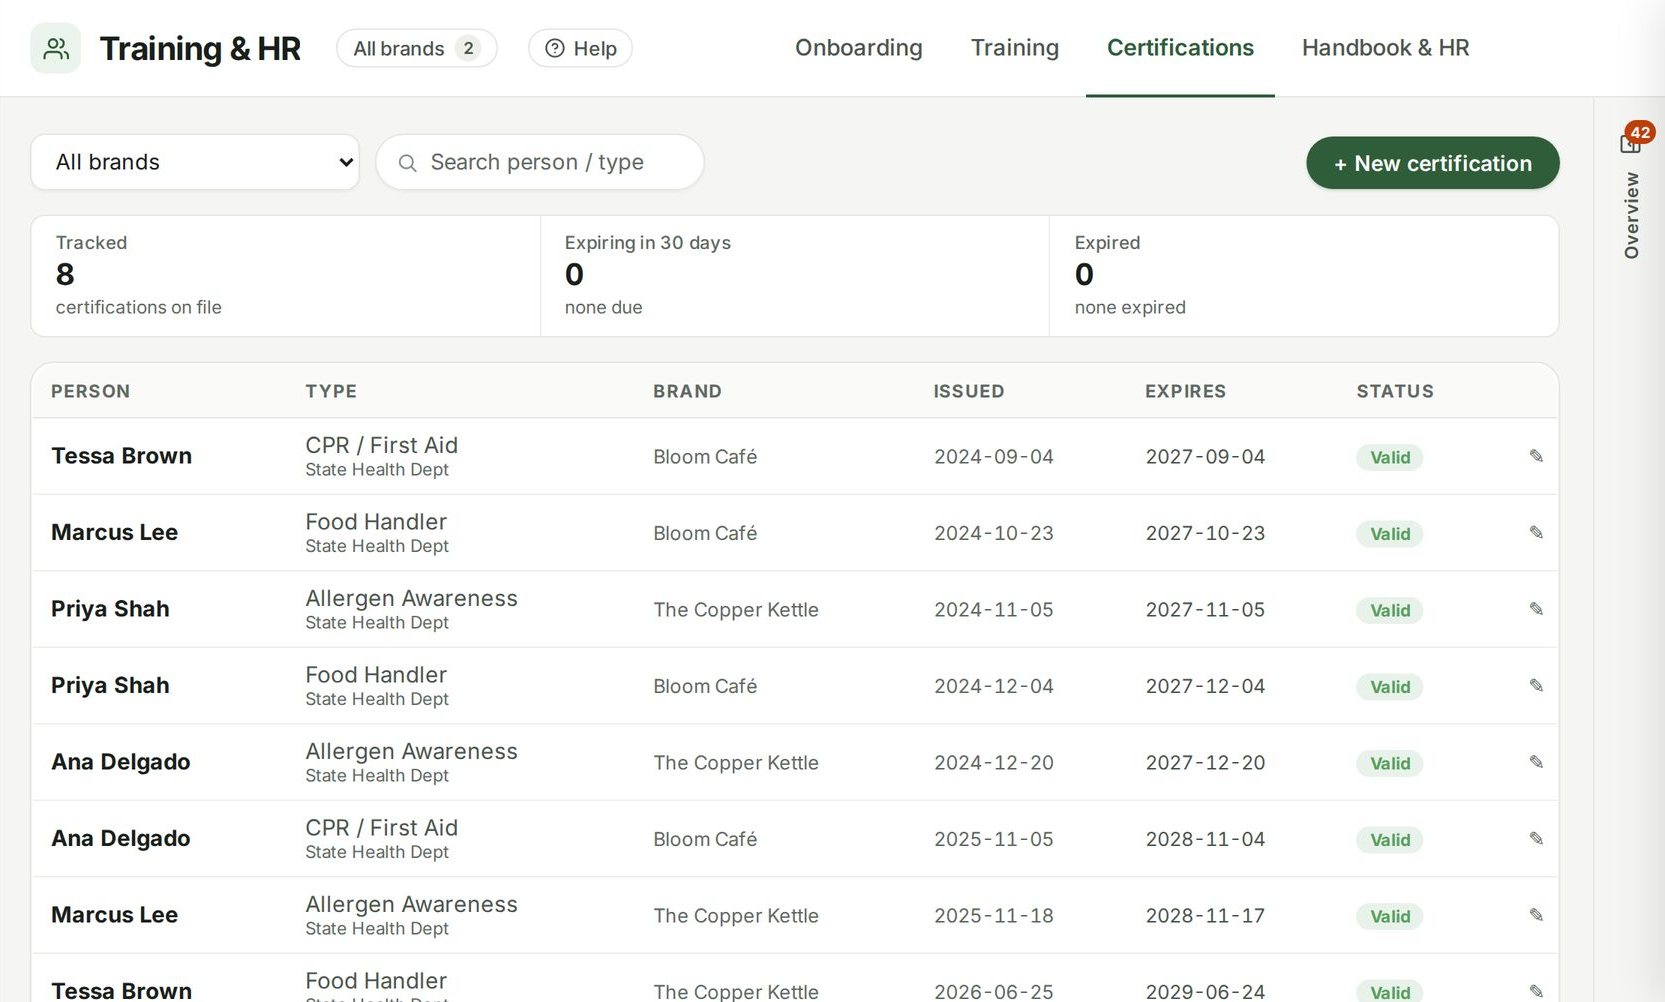The height and width of the screenshot is (1002, 1665).
Task: Edit Ana Delgado's Allergen Awareness pencil icon
Action: click(x=1536, y=762)
